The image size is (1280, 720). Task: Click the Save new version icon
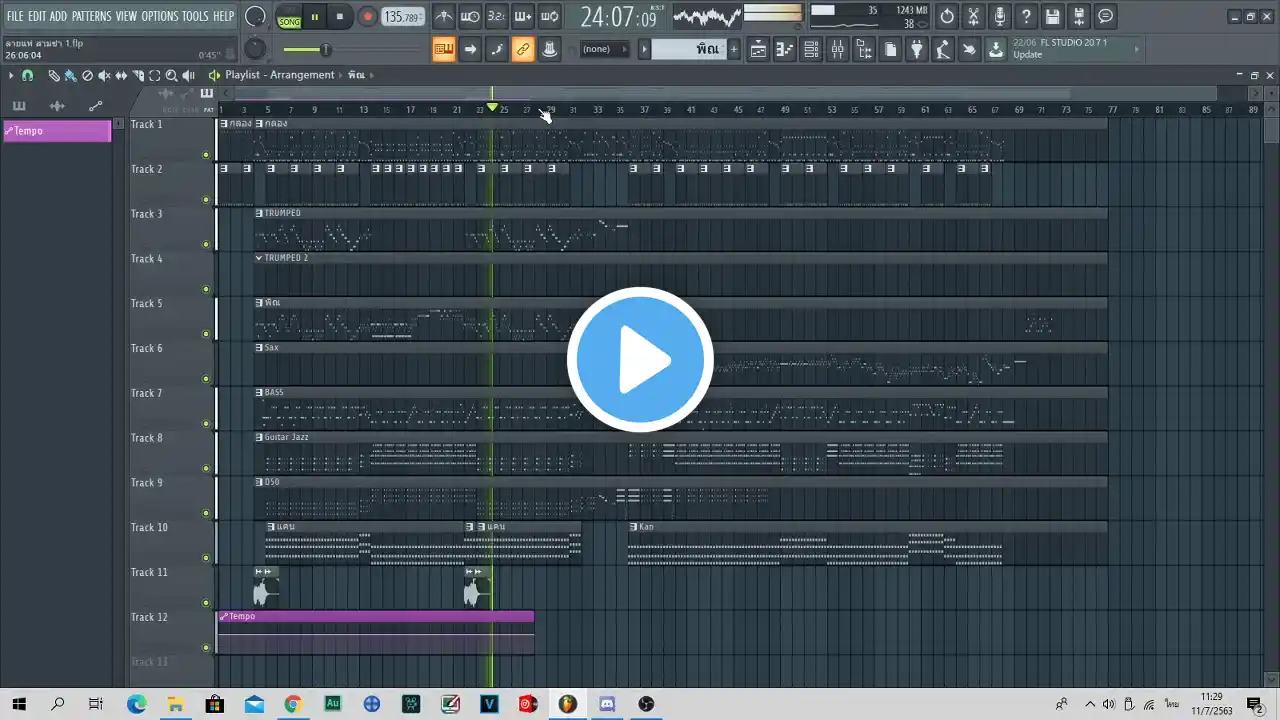click(x=1078, y=16)
